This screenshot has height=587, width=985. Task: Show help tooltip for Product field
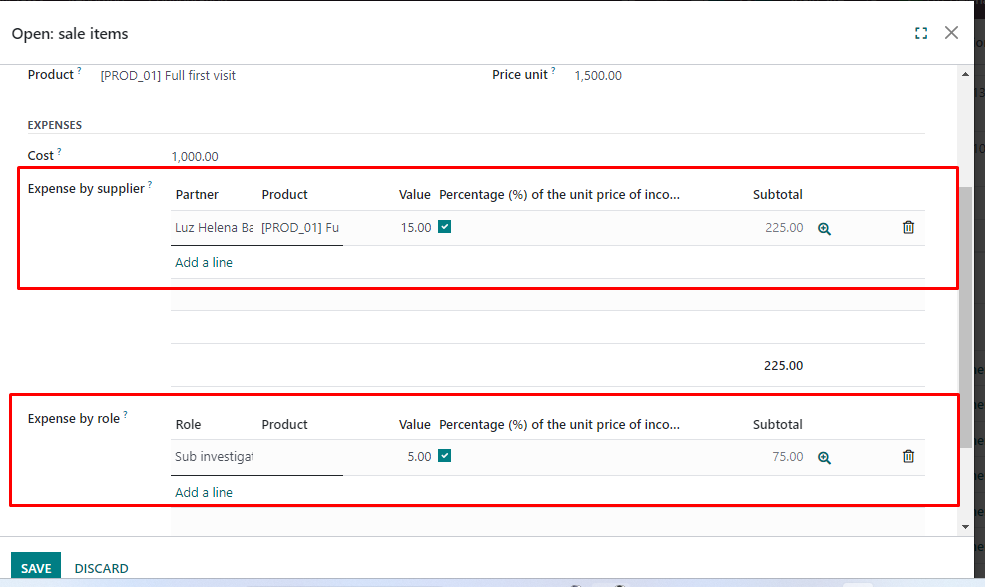point(79,70)
